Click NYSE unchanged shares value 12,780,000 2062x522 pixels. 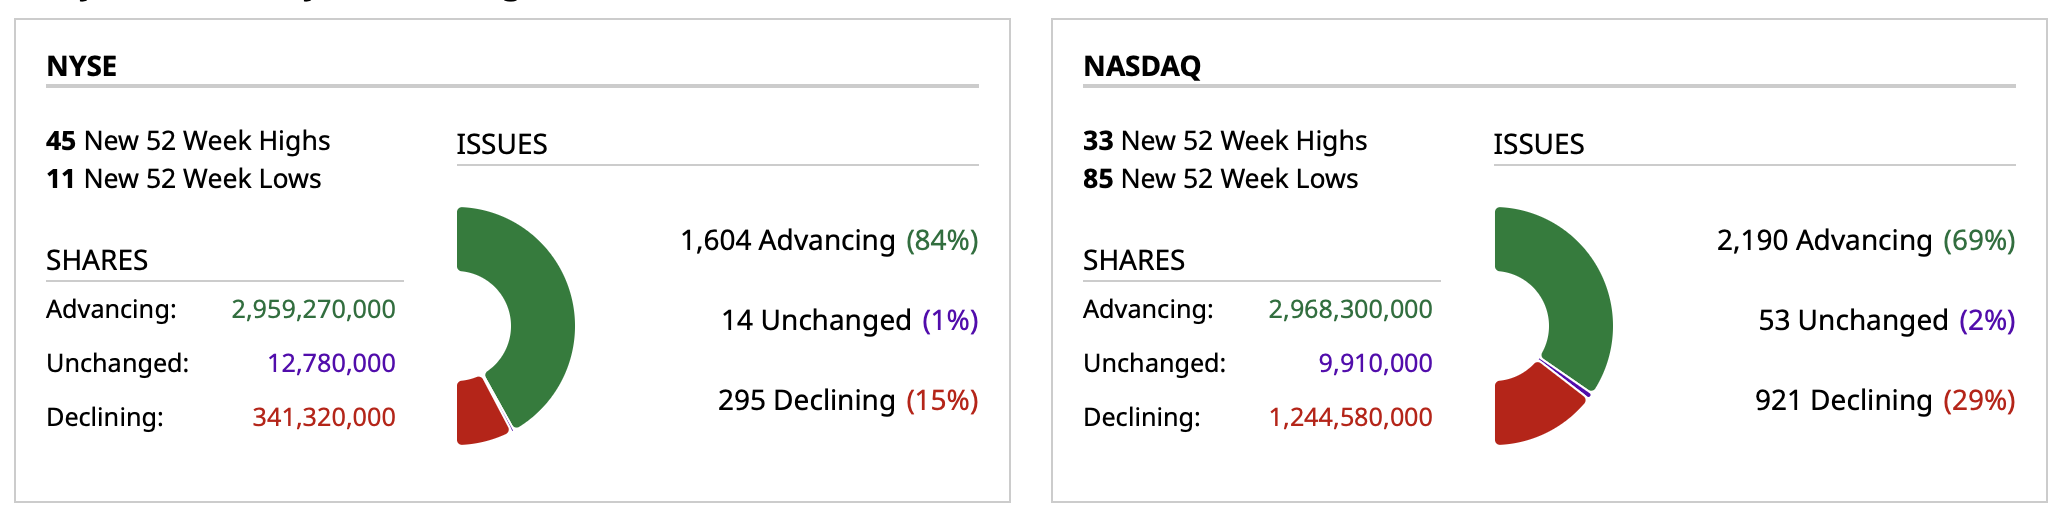[331, 363]
